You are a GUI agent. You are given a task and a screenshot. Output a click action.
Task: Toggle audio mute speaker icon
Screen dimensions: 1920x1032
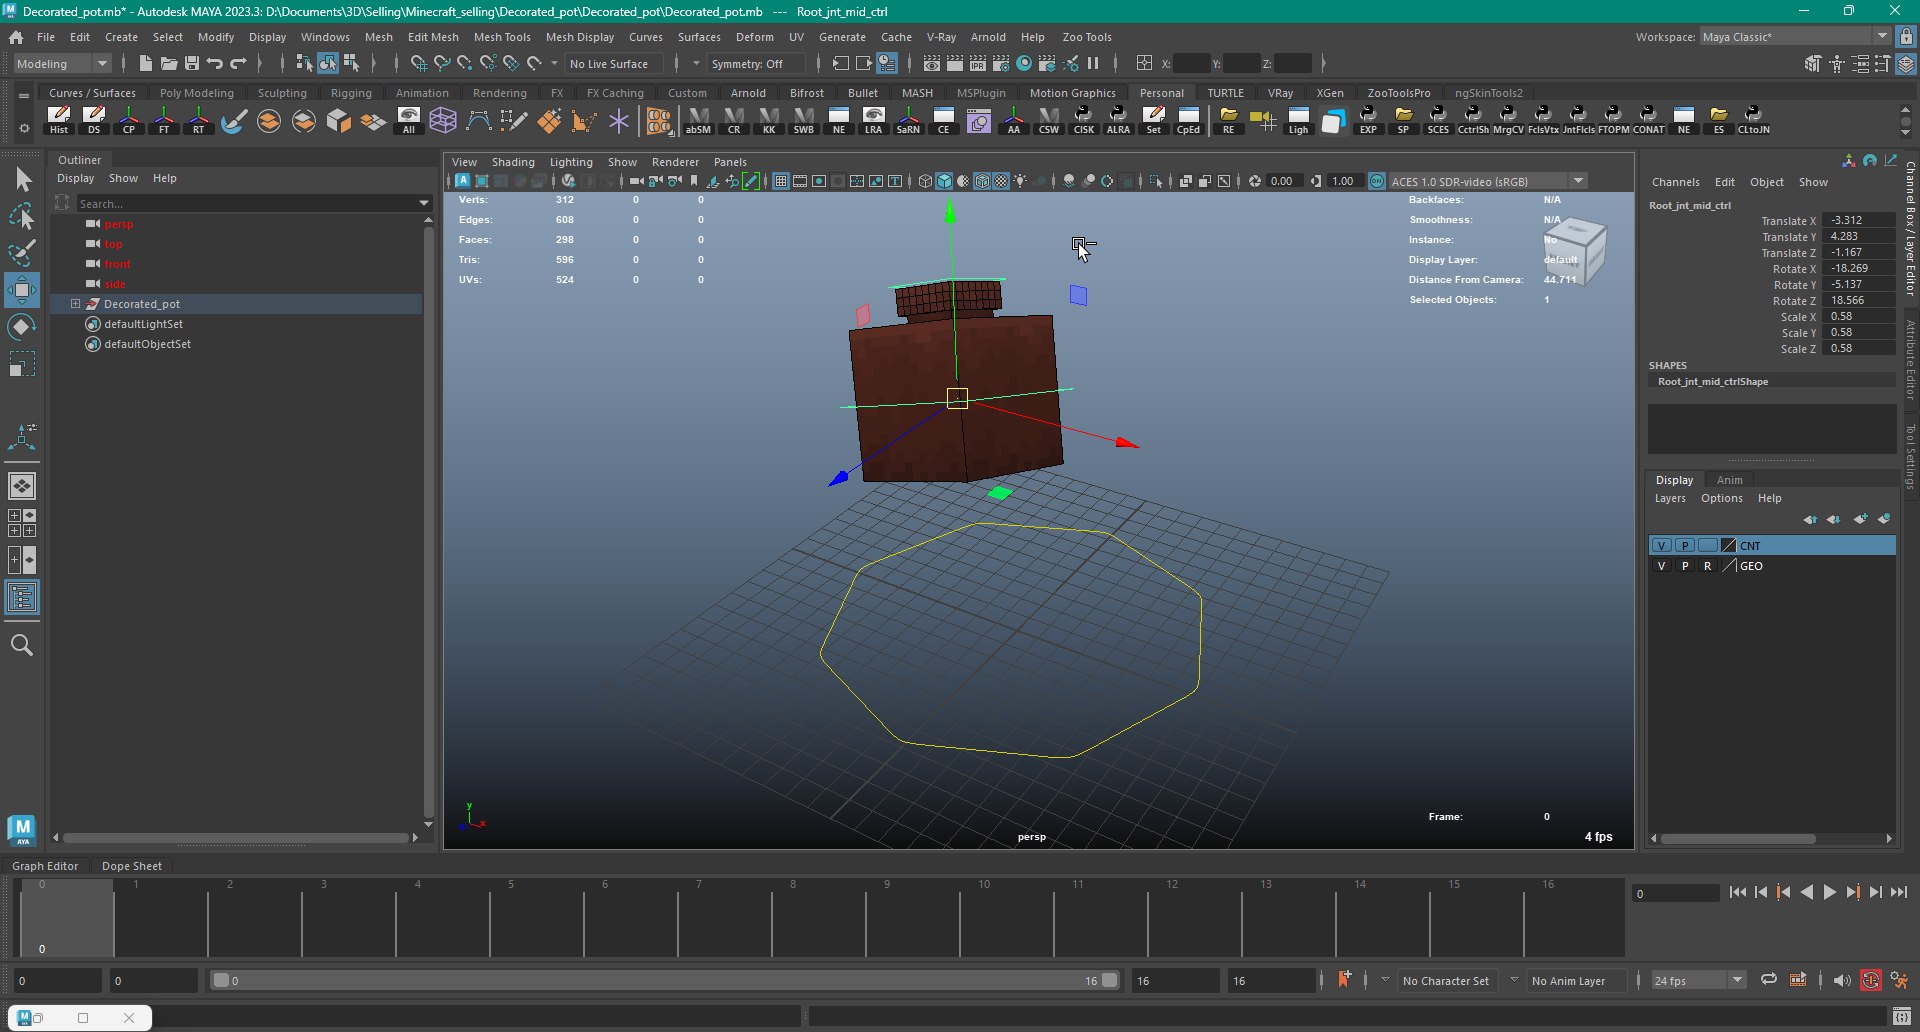(x=1841, y=981)
